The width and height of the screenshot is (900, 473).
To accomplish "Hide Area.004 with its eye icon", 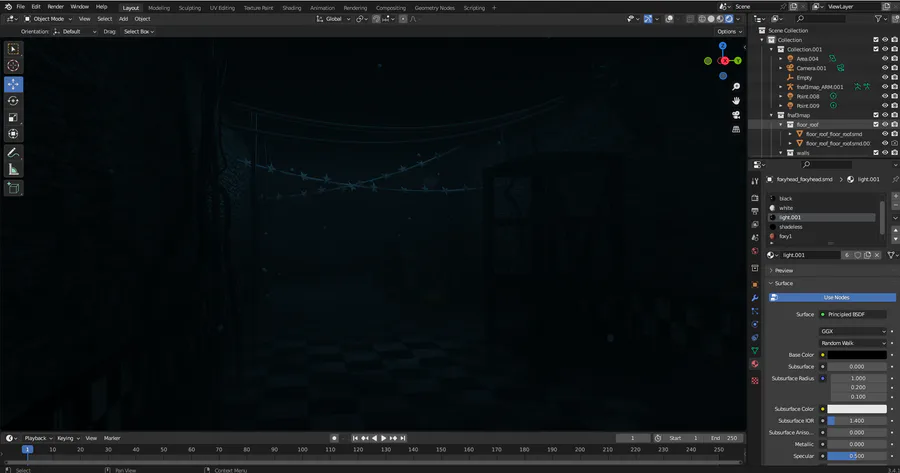I will [x=885, y=59].
